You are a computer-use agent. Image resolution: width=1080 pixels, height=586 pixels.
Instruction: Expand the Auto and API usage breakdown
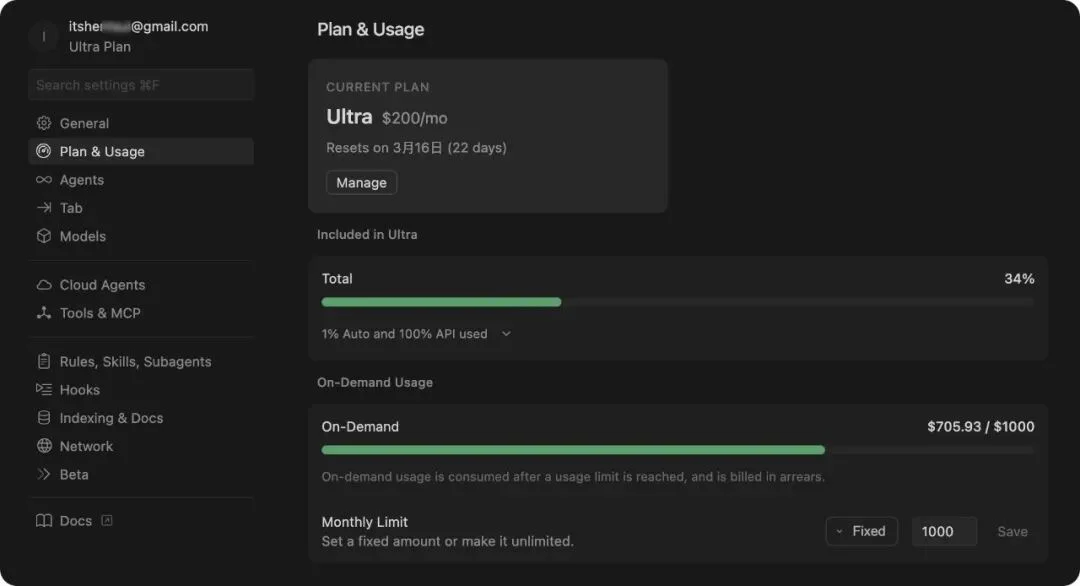(x=506, y=334)
